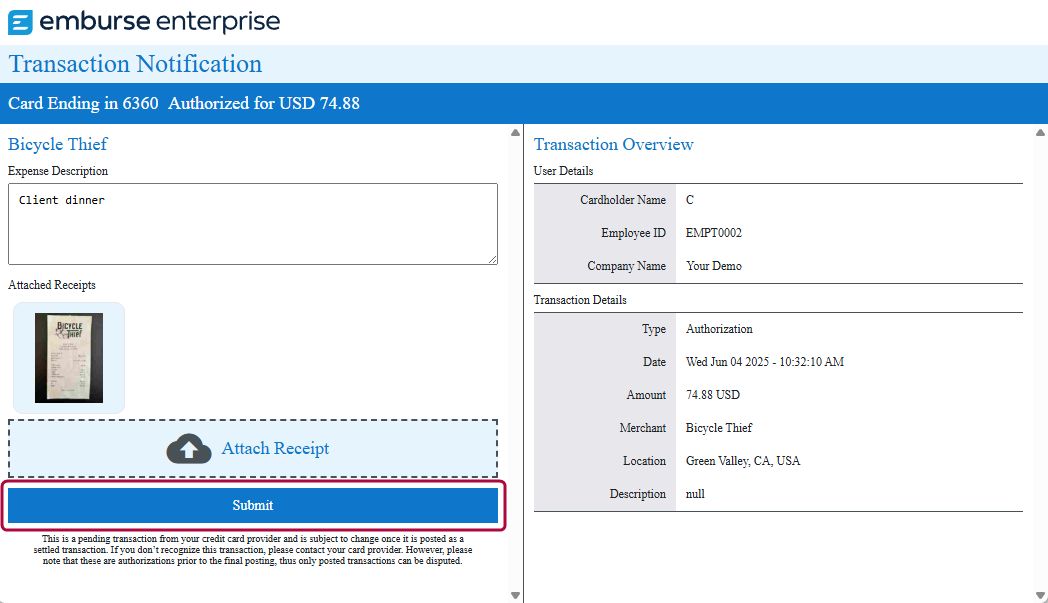
Task: Open the Bicycle Thief receipt thumbnail
Action: (x=69, y=358)
